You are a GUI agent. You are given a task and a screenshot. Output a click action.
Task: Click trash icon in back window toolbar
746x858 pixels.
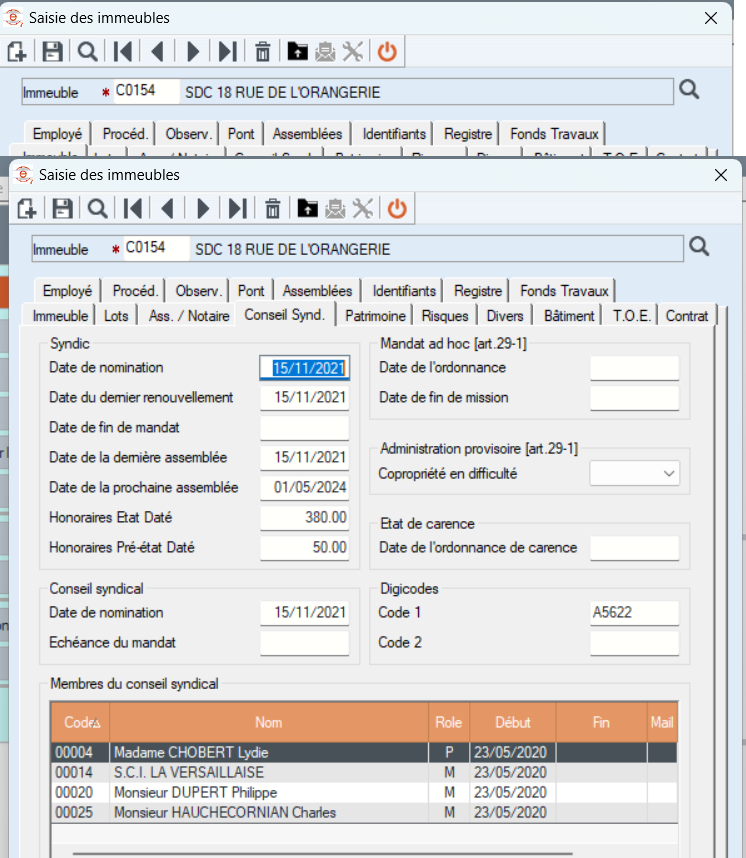(263, 52)
